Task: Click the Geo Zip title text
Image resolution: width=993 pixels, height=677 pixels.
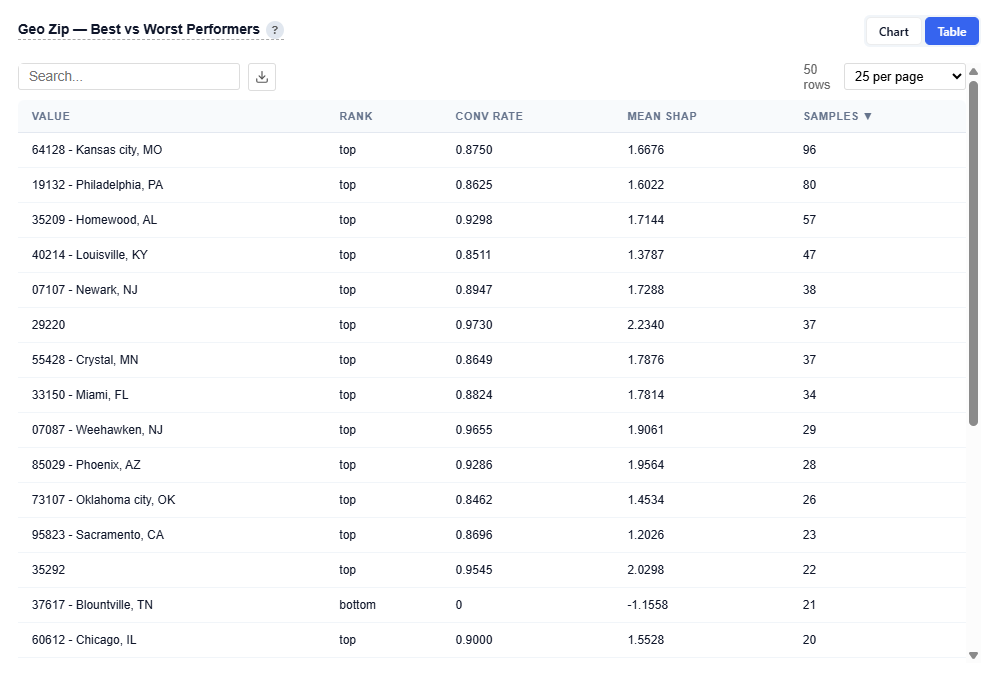Action: point(138,30)
